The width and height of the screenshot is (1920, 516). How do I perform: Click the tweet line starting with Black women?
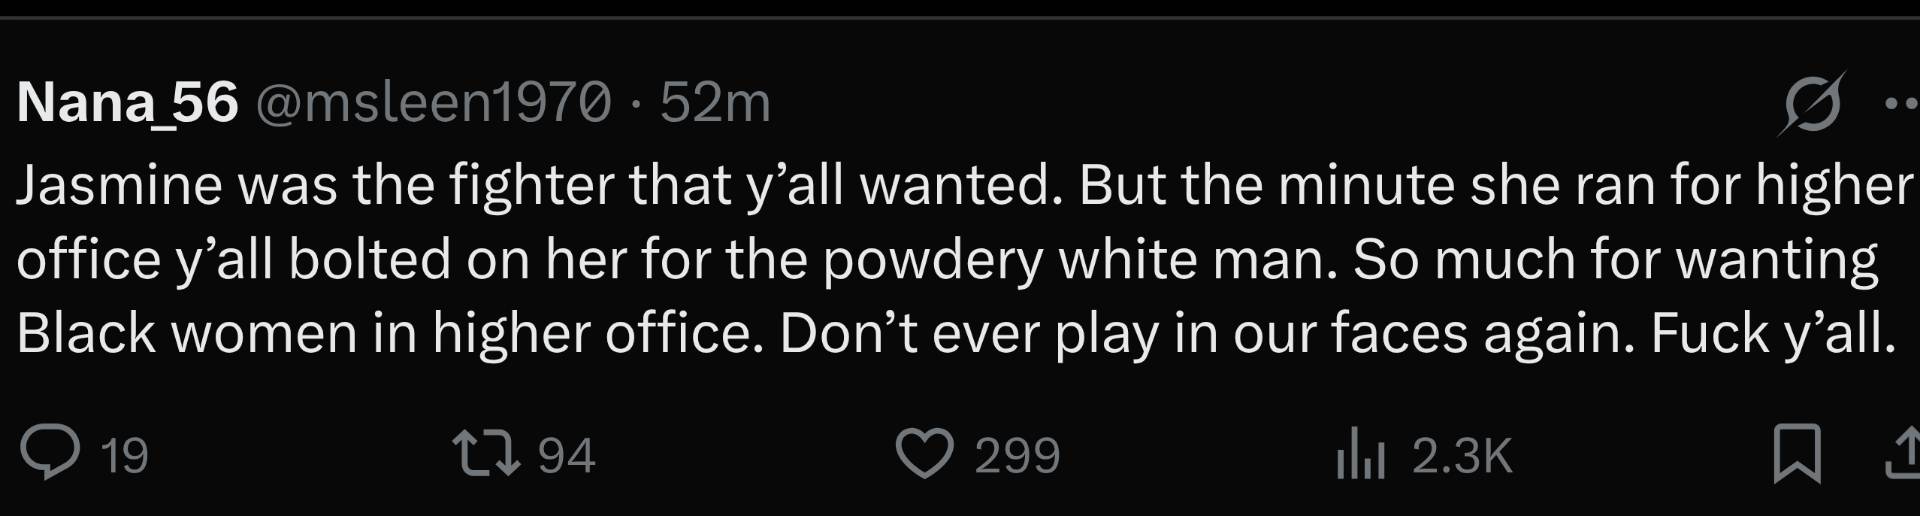tap(955, 334)
